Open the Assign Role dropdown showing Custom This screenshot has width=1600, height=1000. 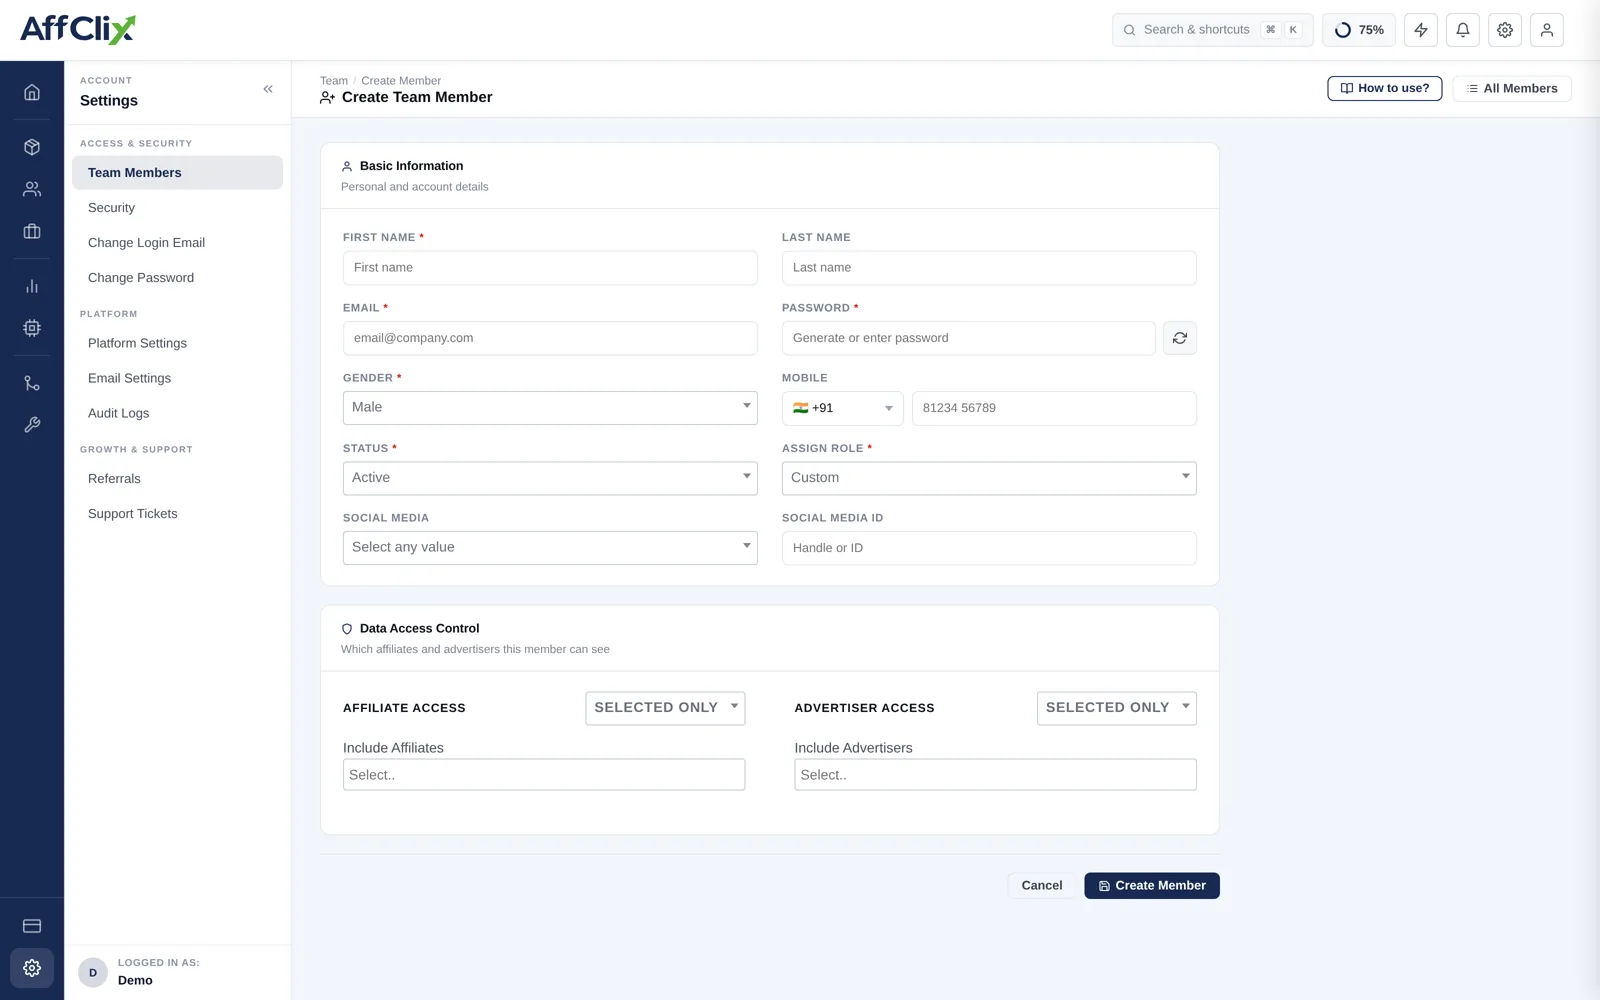tap(989, 478)
